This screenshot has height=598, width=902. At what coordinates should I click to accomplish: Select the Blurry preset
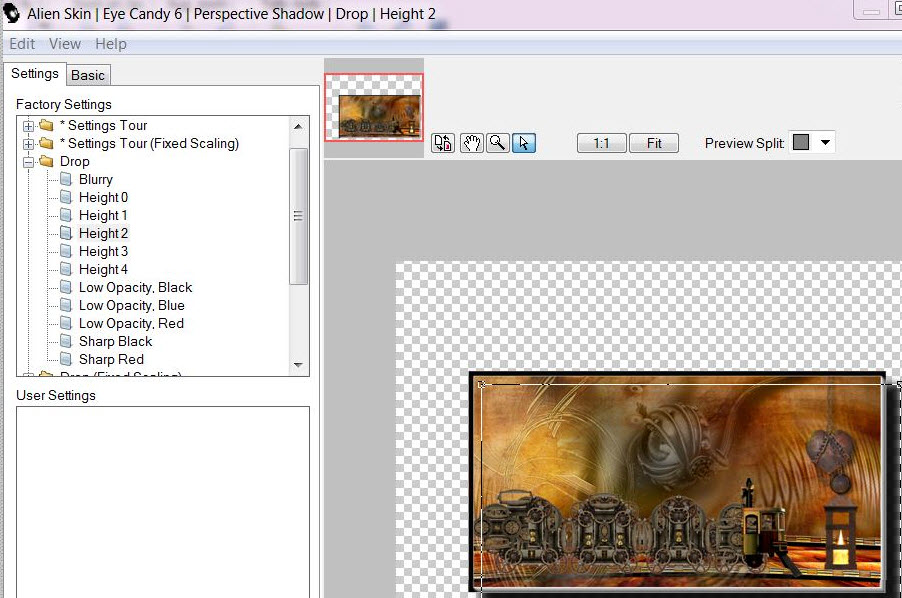click(95, 179)
